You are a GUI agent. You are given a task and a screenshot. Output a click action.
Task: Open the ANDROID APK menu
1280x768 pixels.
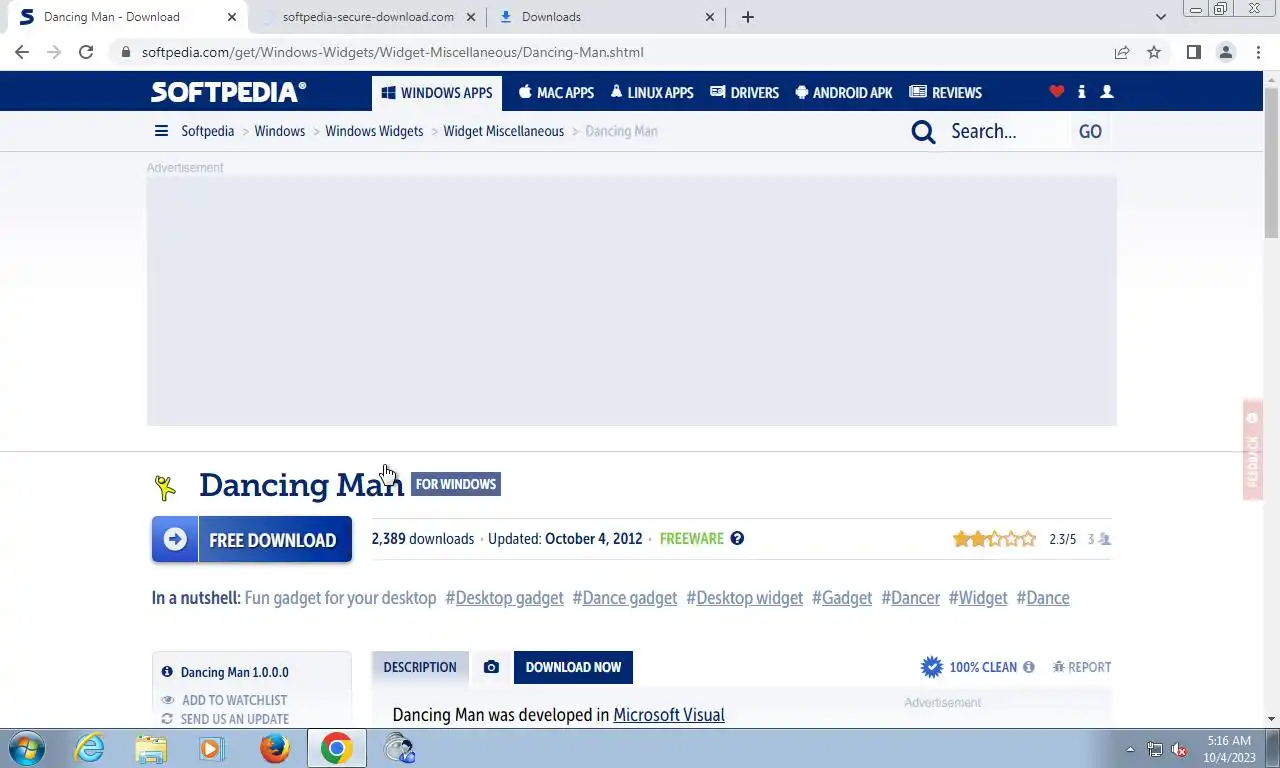point(844,93)
